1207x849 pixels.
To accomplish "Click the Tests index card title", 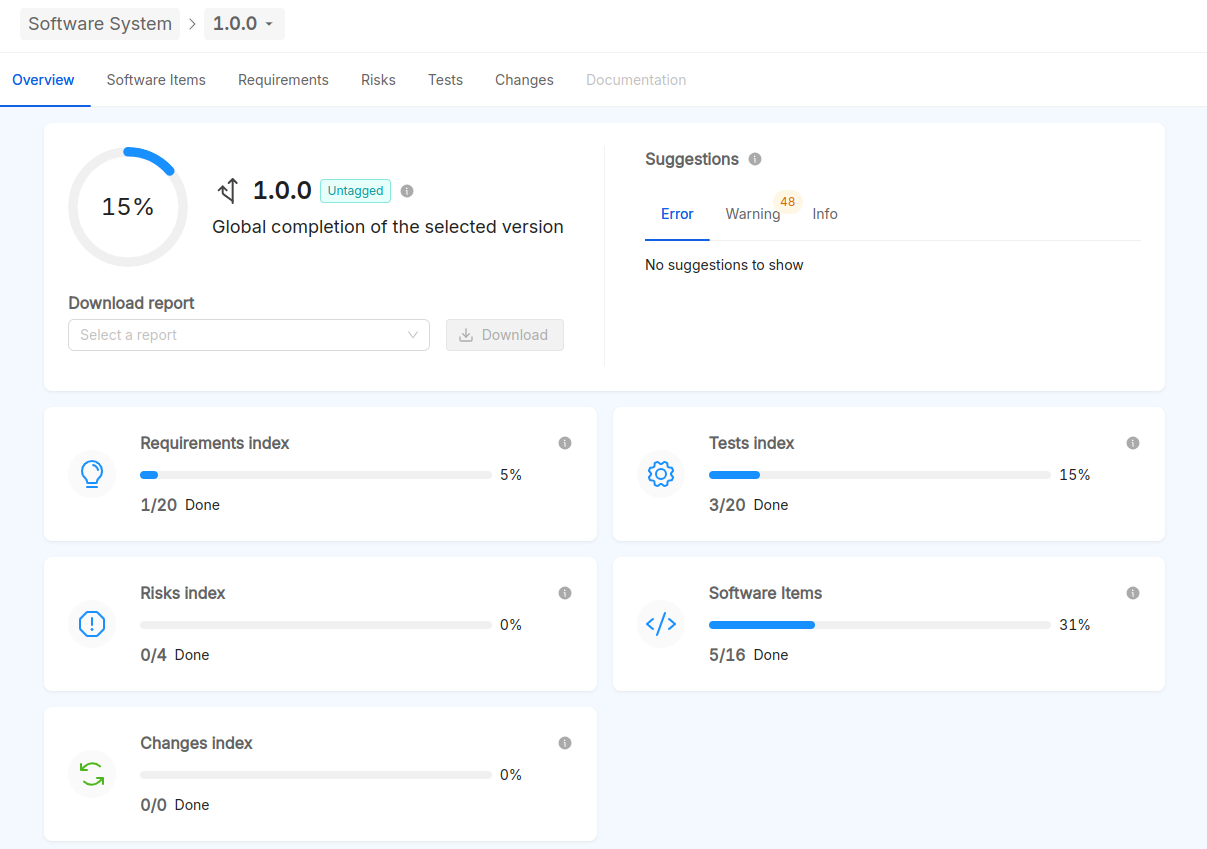I will [752, 443].
